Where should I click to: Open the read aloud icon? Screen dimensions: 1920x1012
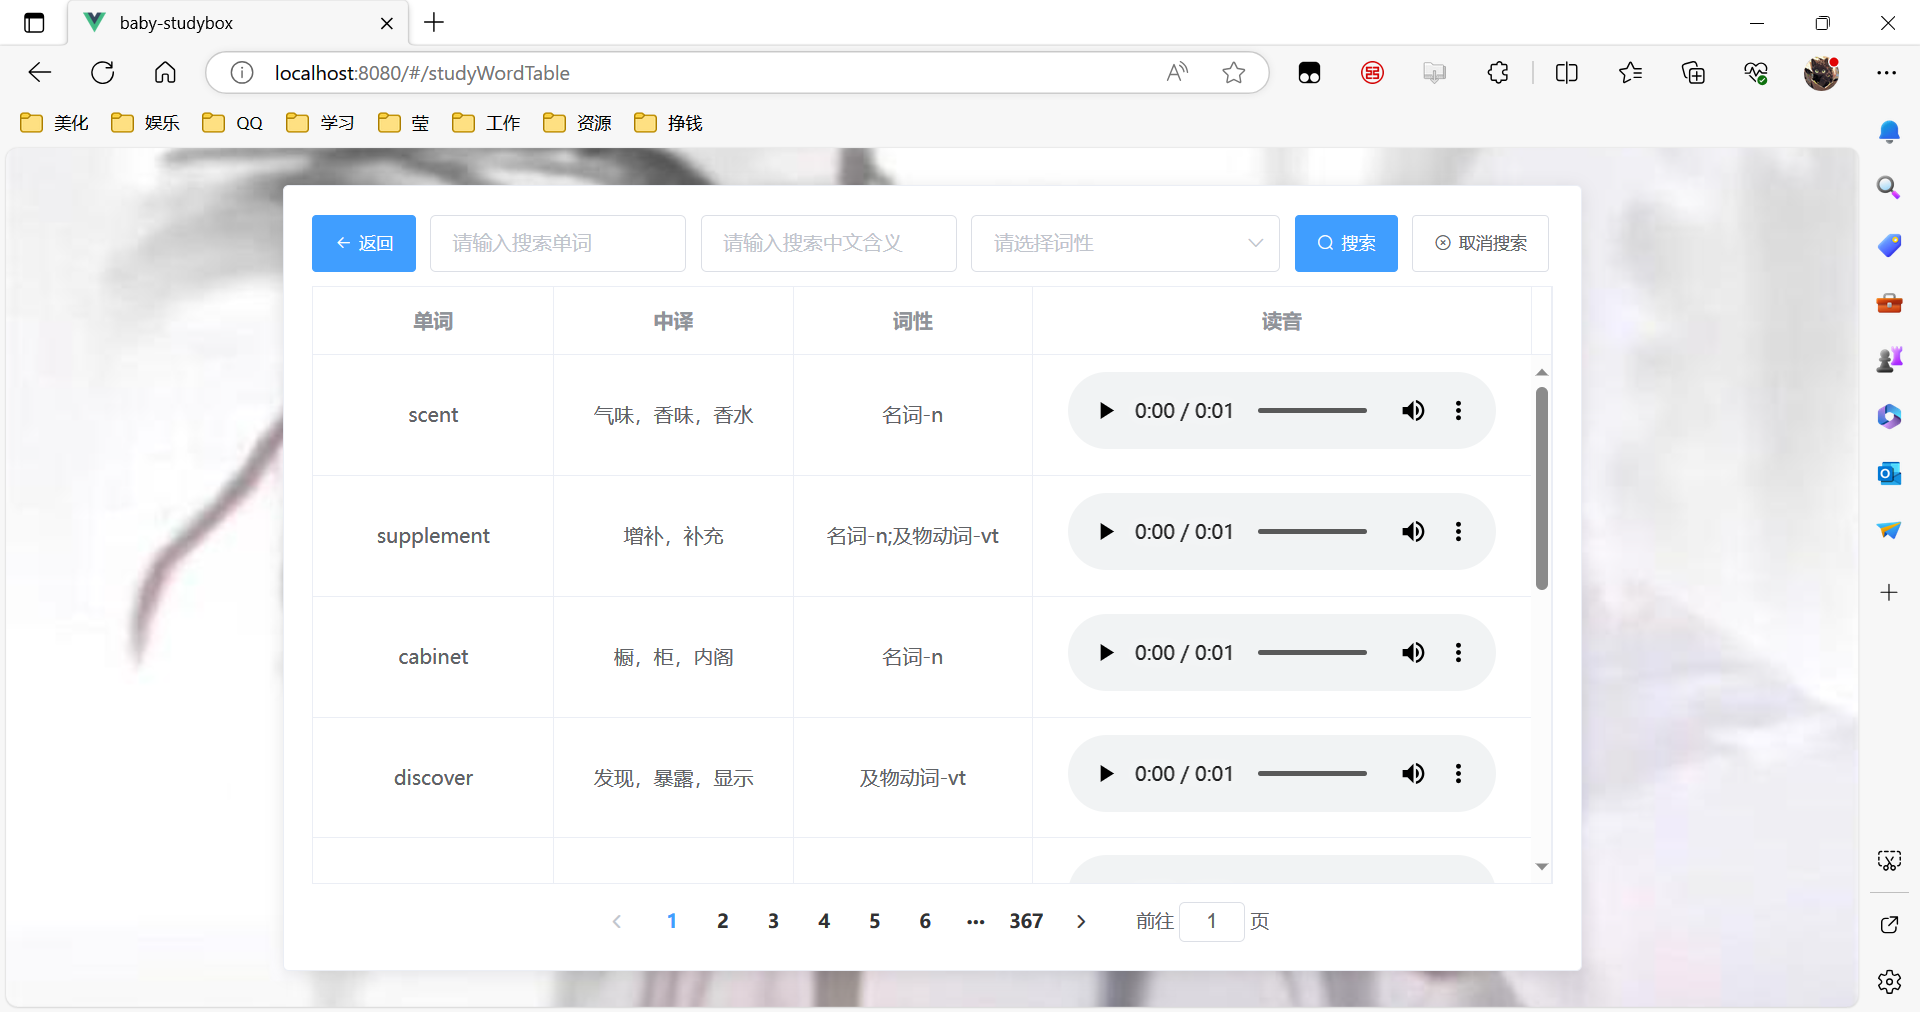[1177, 72]
